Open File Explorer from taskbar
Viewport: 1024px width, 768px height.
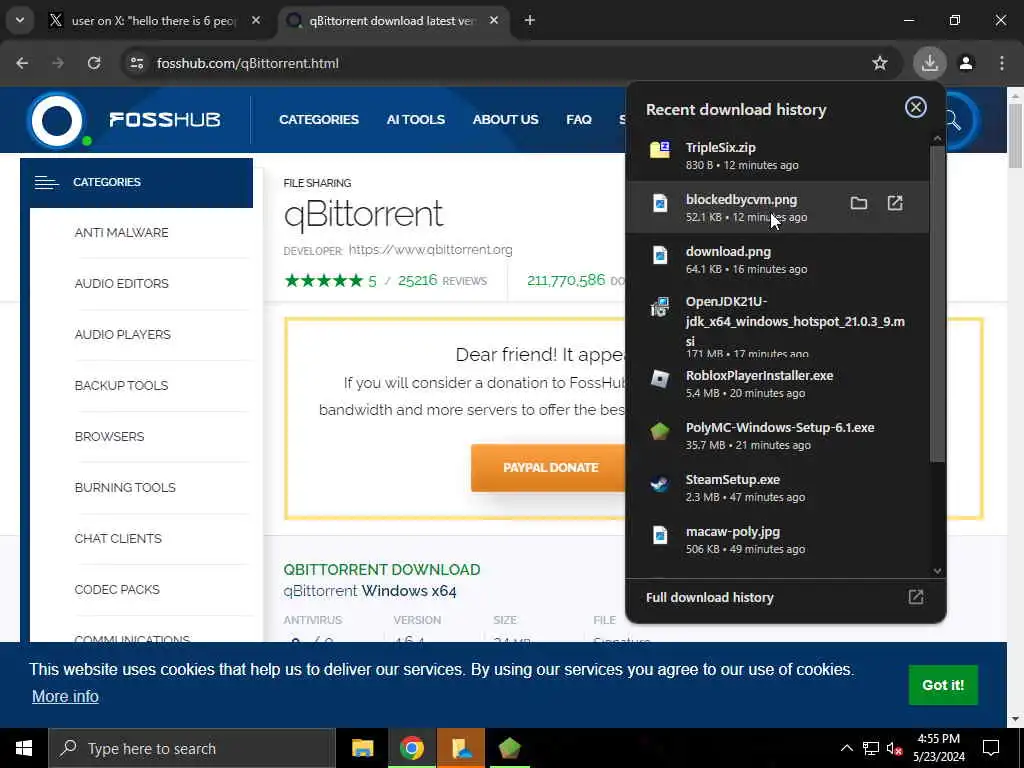pos(362,748)
